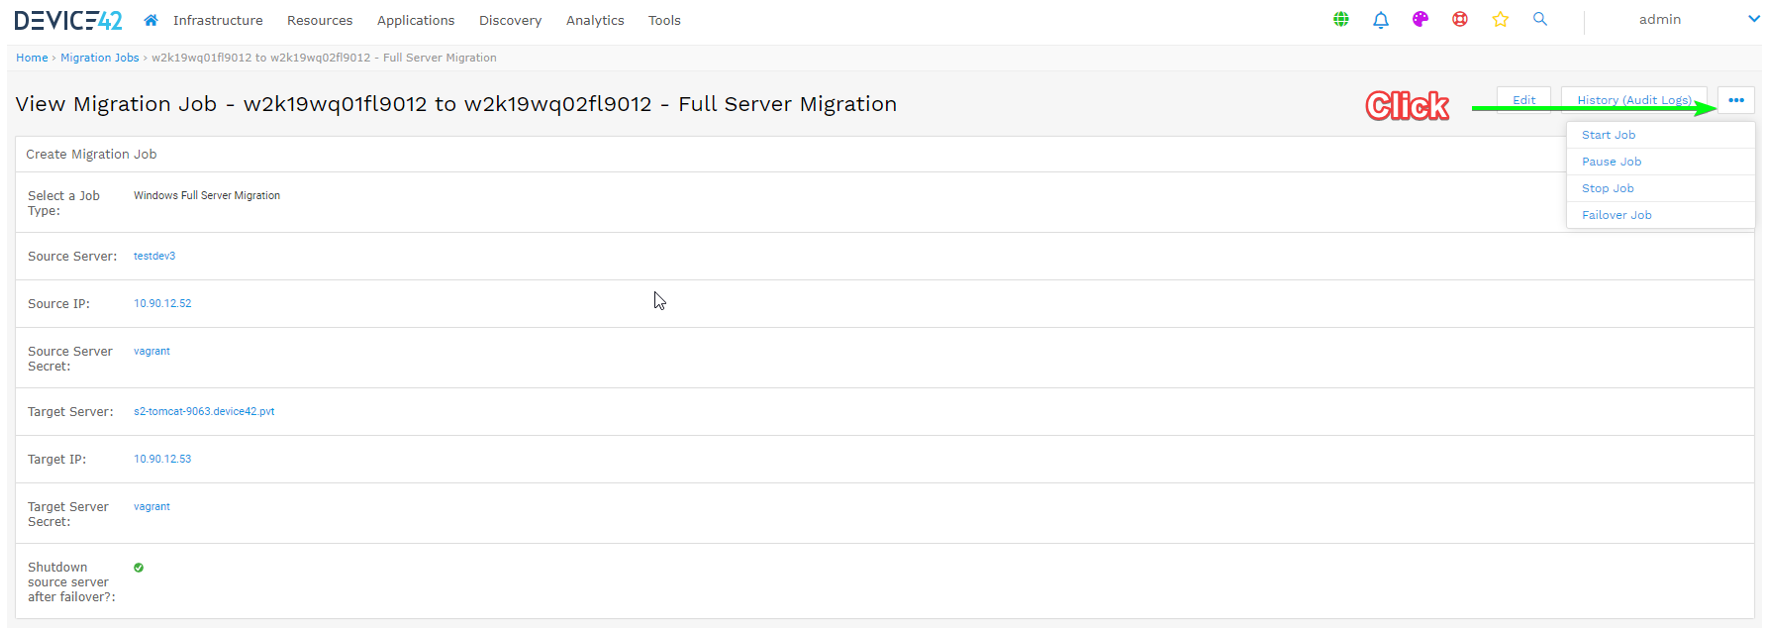
Task: Click the green globe icon
Action: point(1341,19)
